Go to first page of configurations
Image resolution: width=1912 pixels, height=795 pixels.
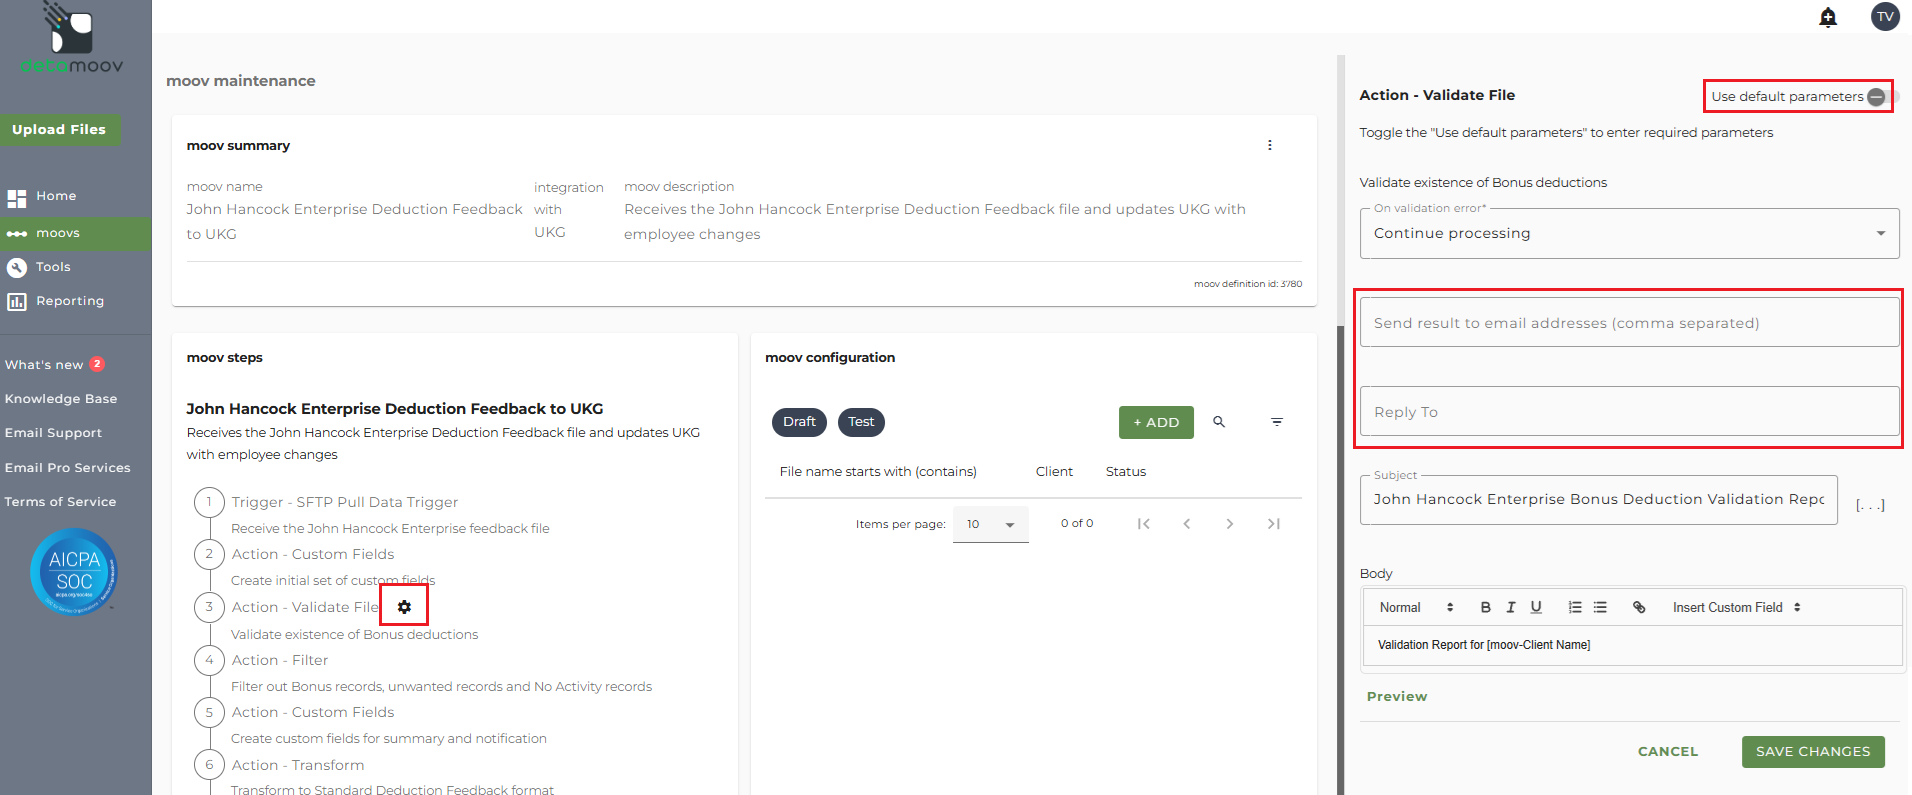[x=1143, y=524]
